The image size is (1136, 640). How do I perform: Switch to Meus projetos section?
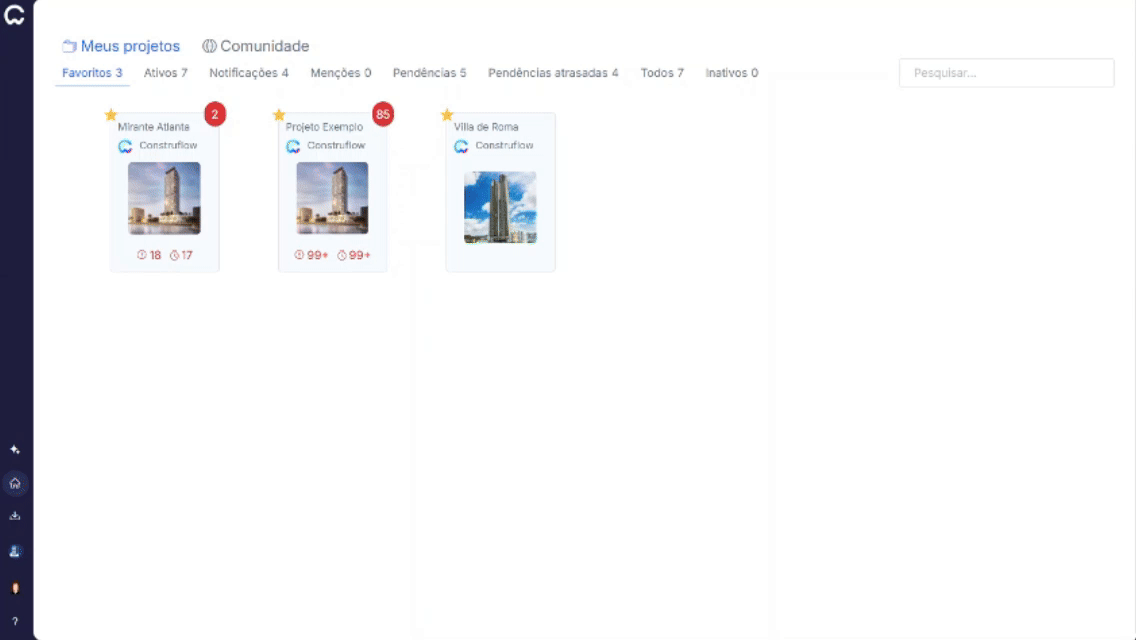tap(121, 46)
